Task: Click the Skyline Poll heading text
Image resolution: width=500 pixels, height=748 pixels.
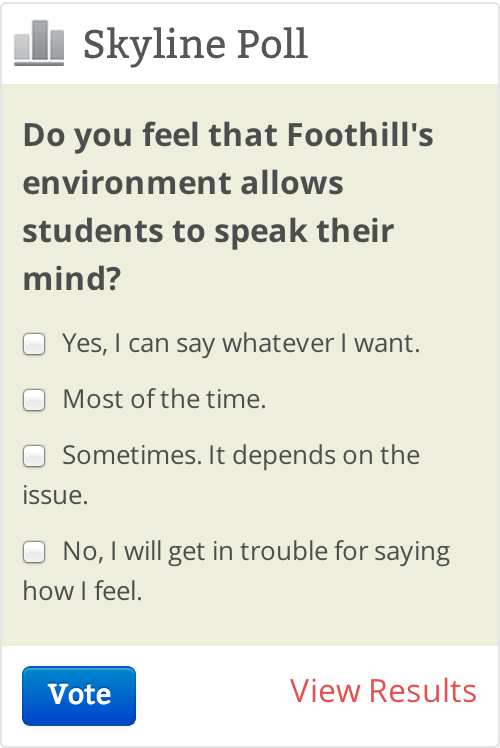Action: click(196, 44)
